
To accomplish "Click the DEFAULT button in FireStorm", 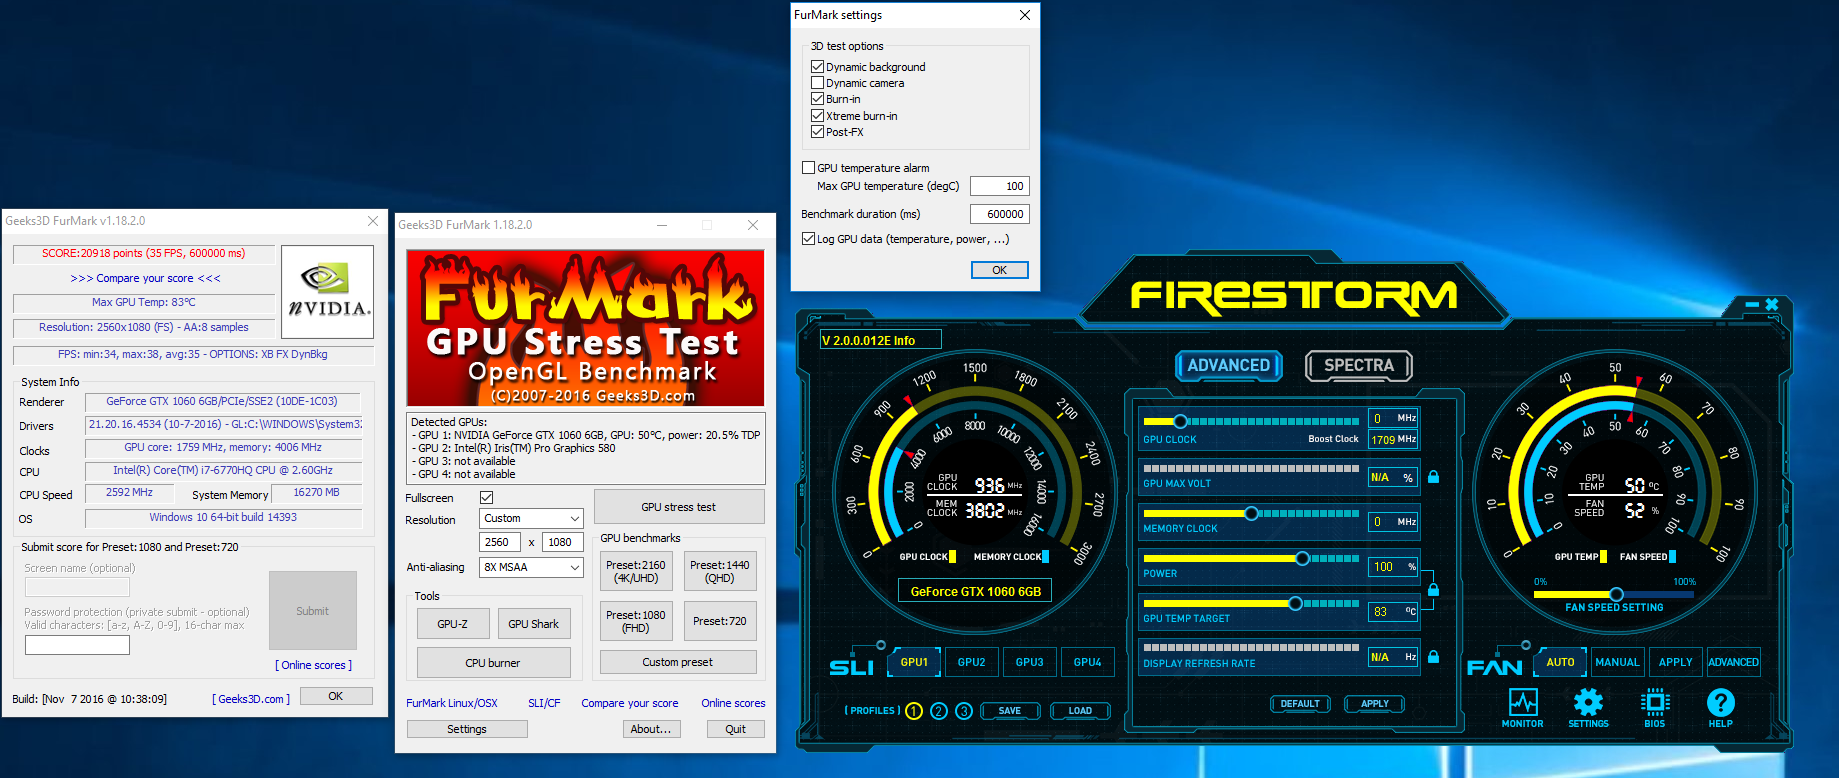I will (1300, 704).
